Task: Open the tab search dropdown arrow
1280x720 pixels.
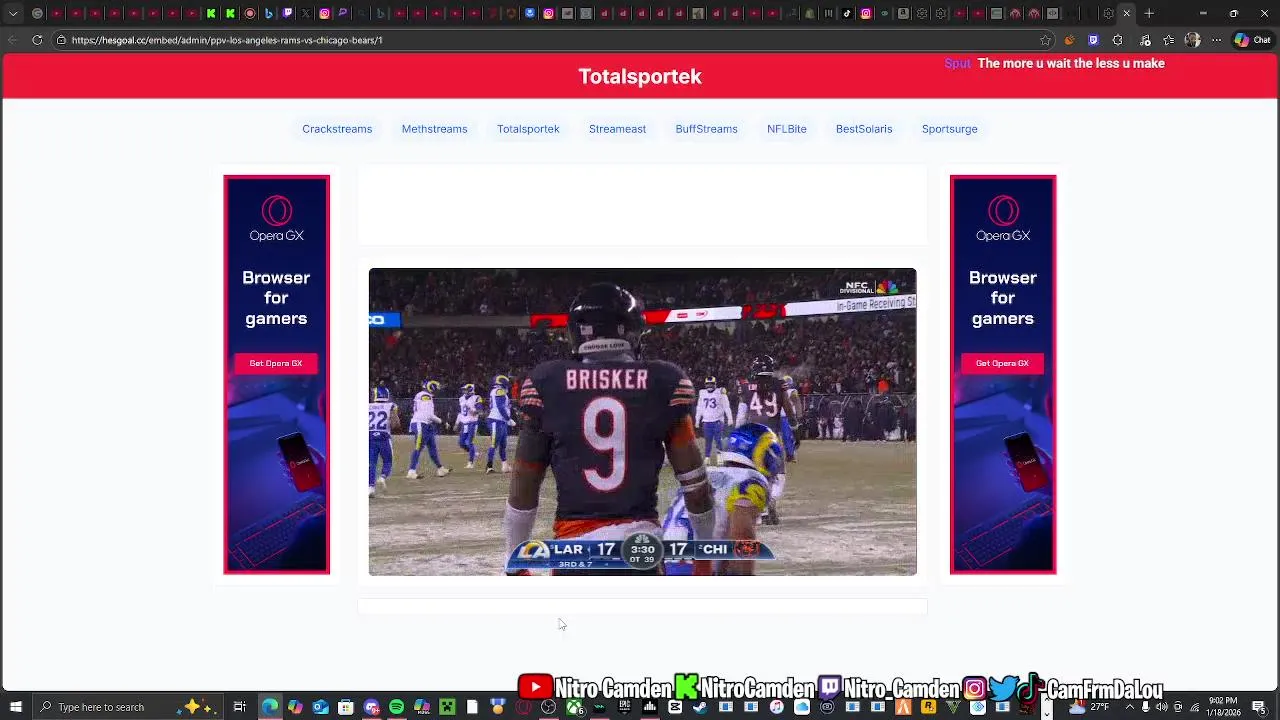Action: (13, 13)
